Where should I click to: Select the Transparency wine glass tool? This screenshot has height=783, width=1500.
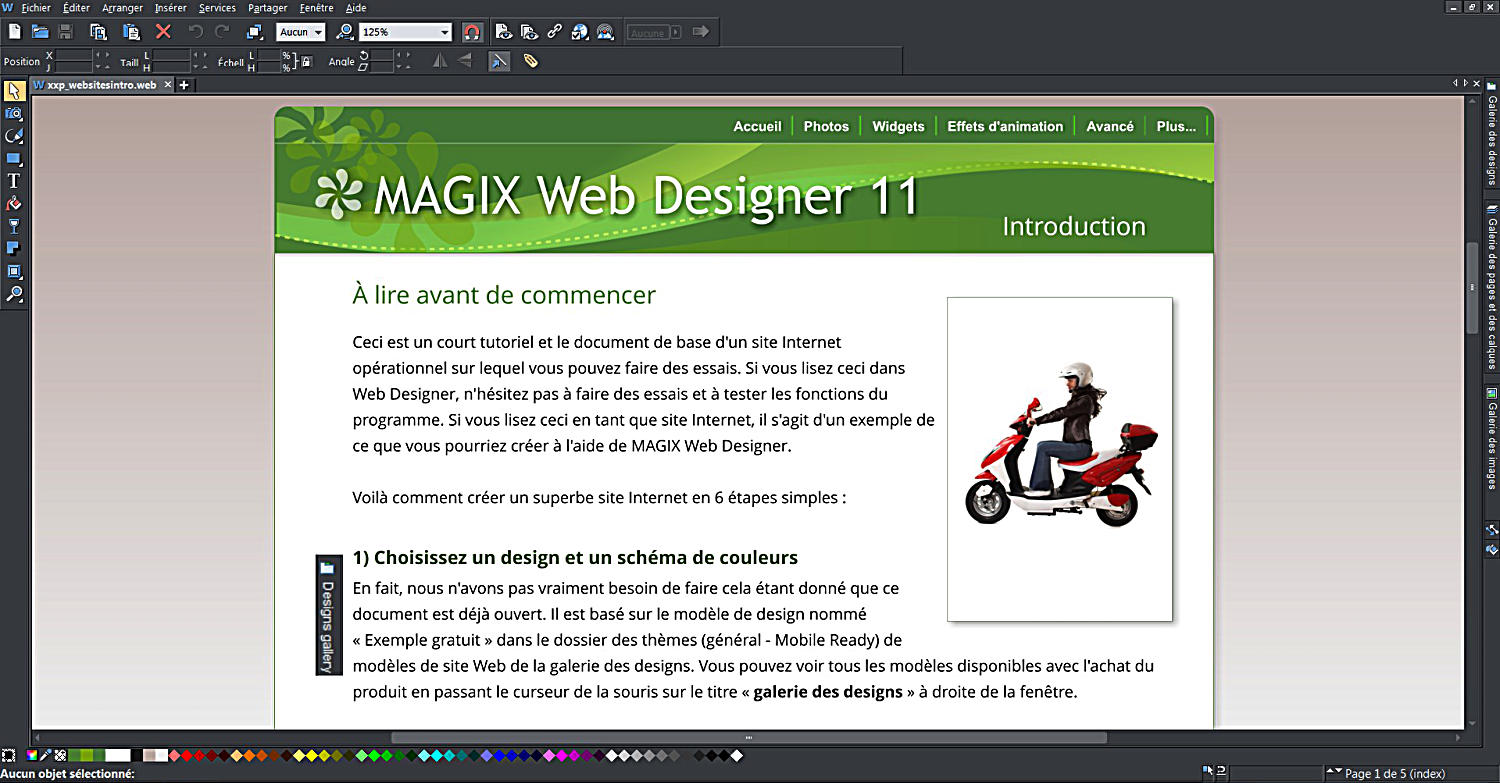click(14, 226)
